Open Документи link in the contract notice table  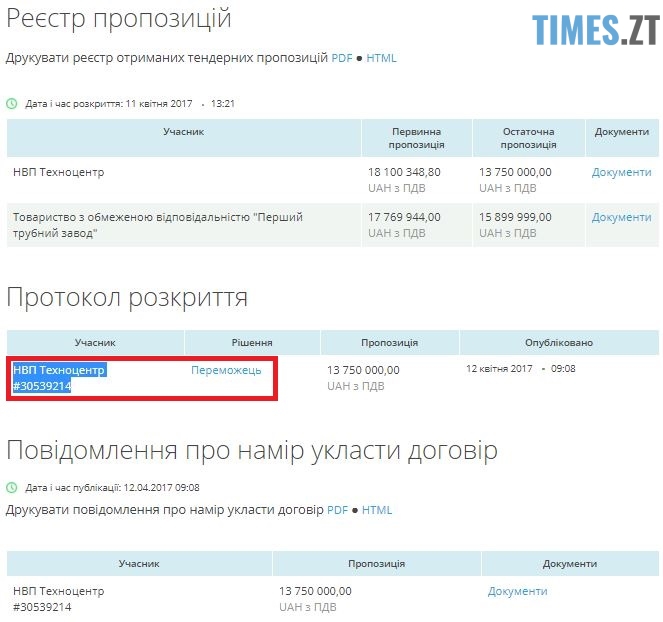pos(517,591)
